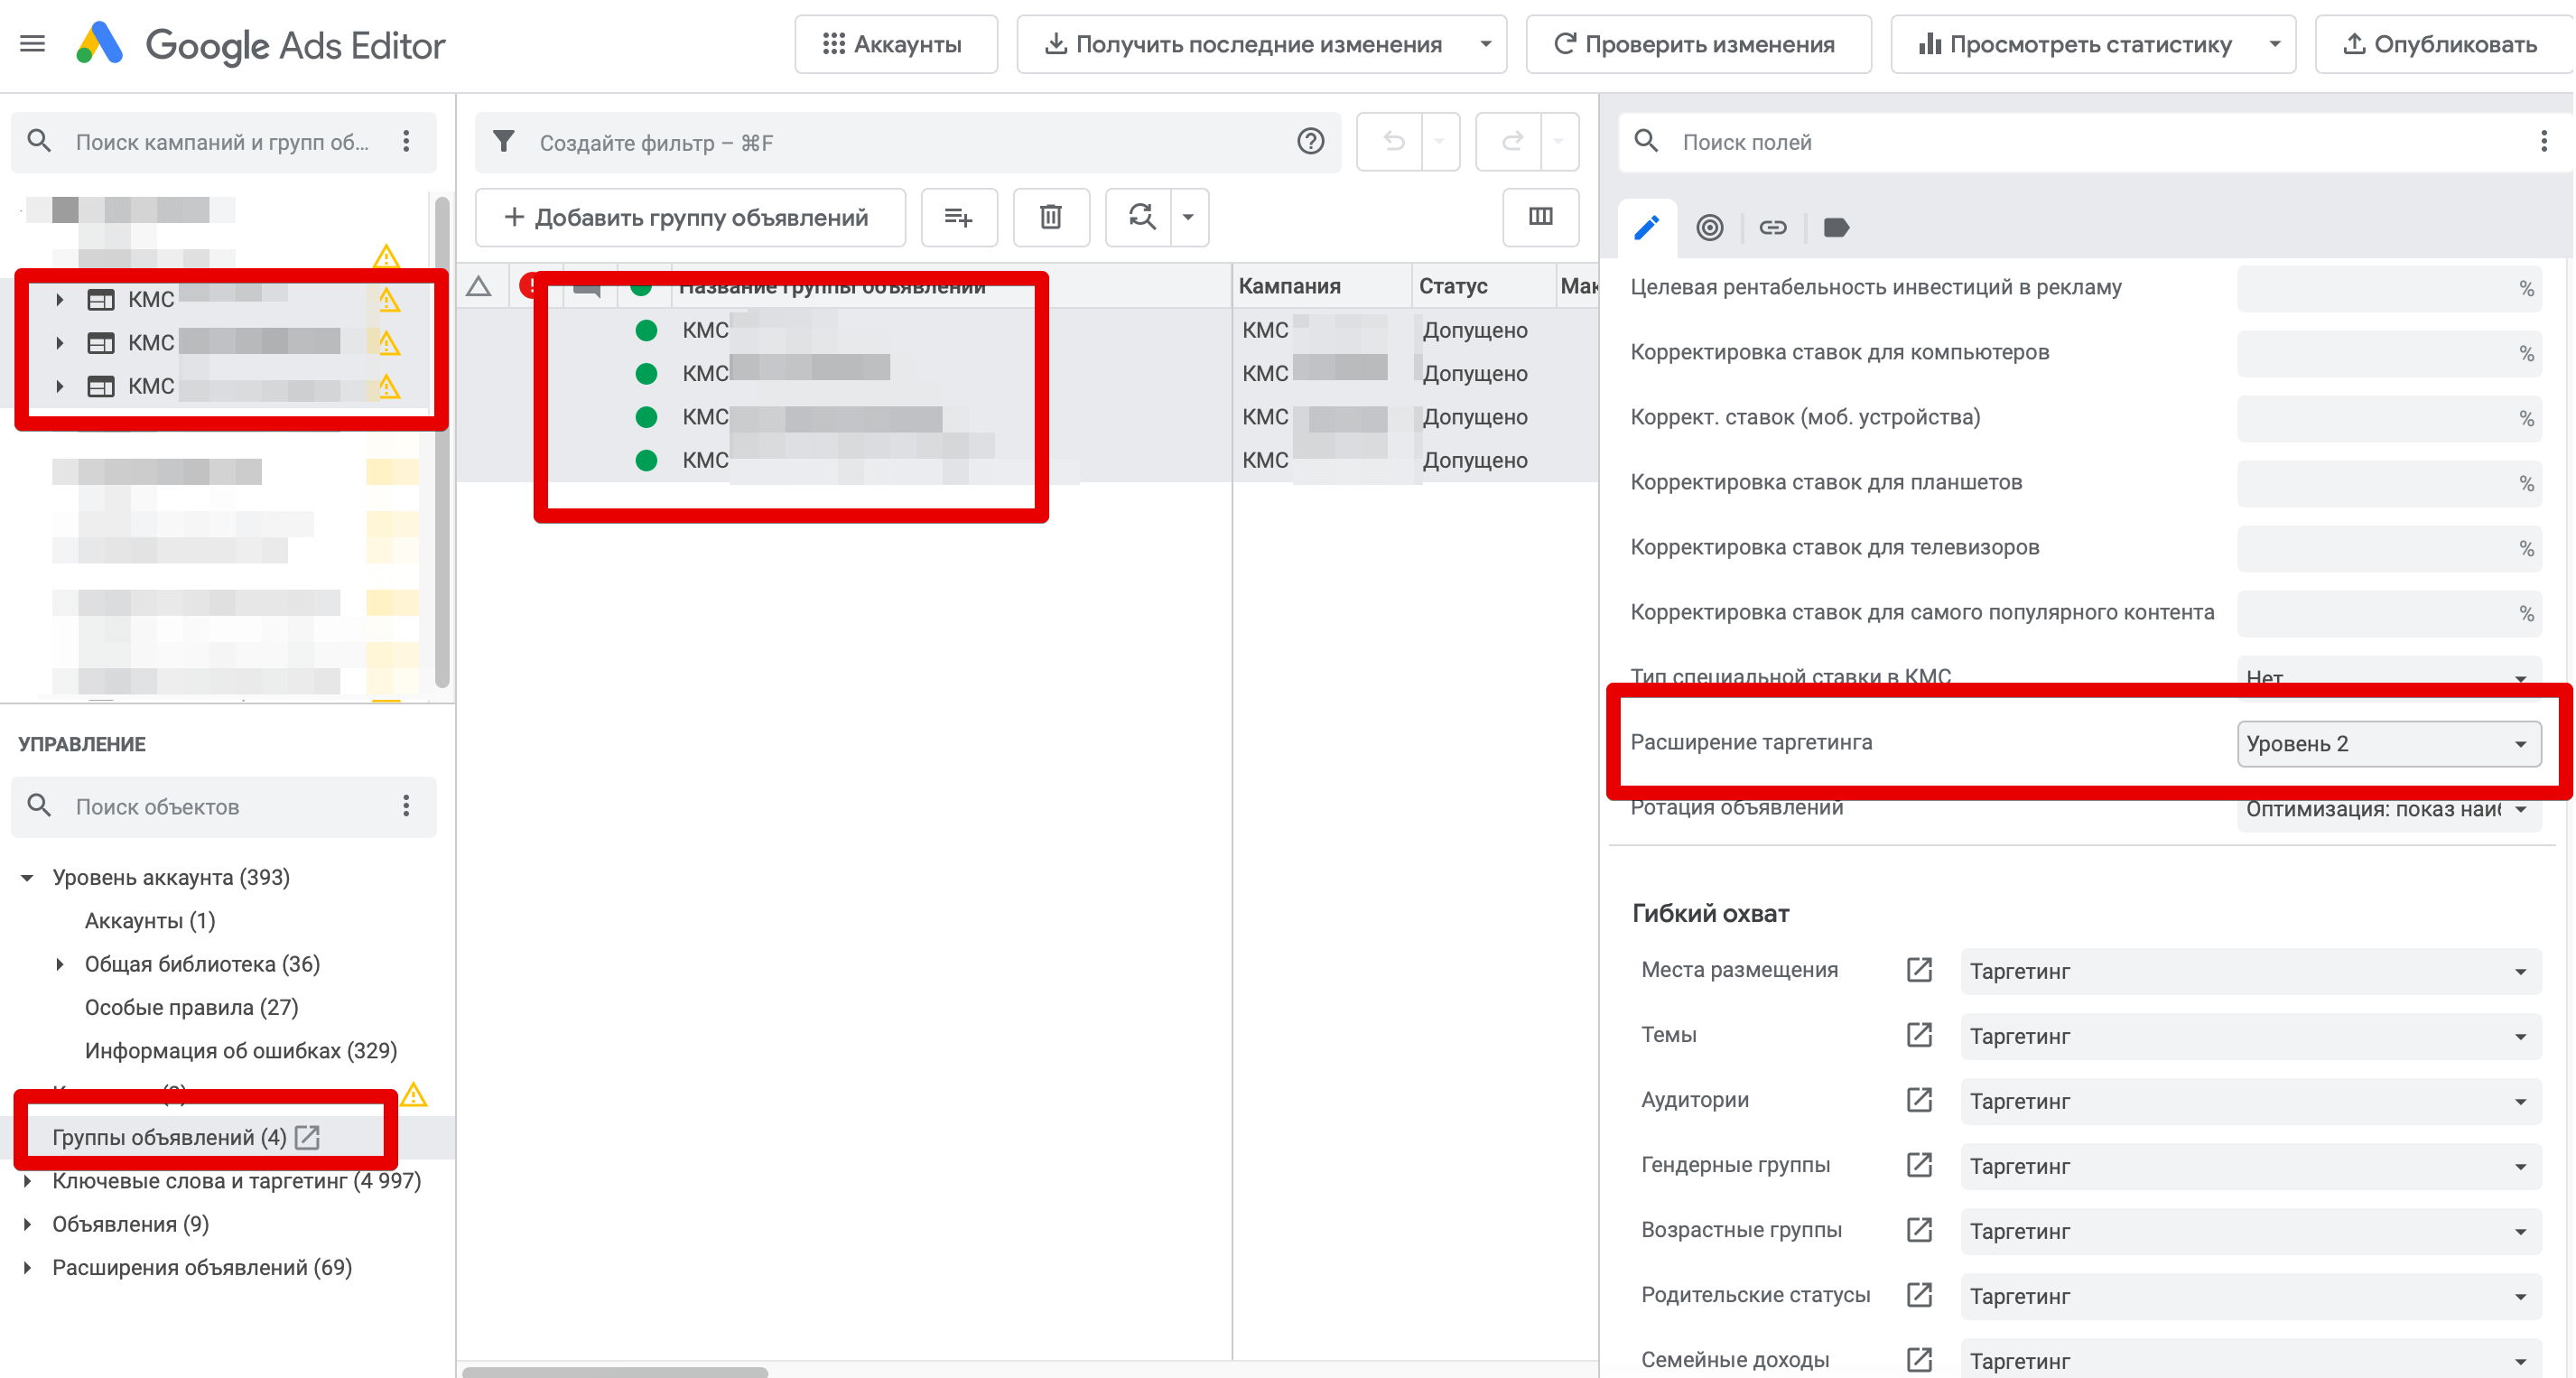Collapse Уровень аккаунта tree node
This screenshot has height=1378, width=2576.
(x=28, y=877)
